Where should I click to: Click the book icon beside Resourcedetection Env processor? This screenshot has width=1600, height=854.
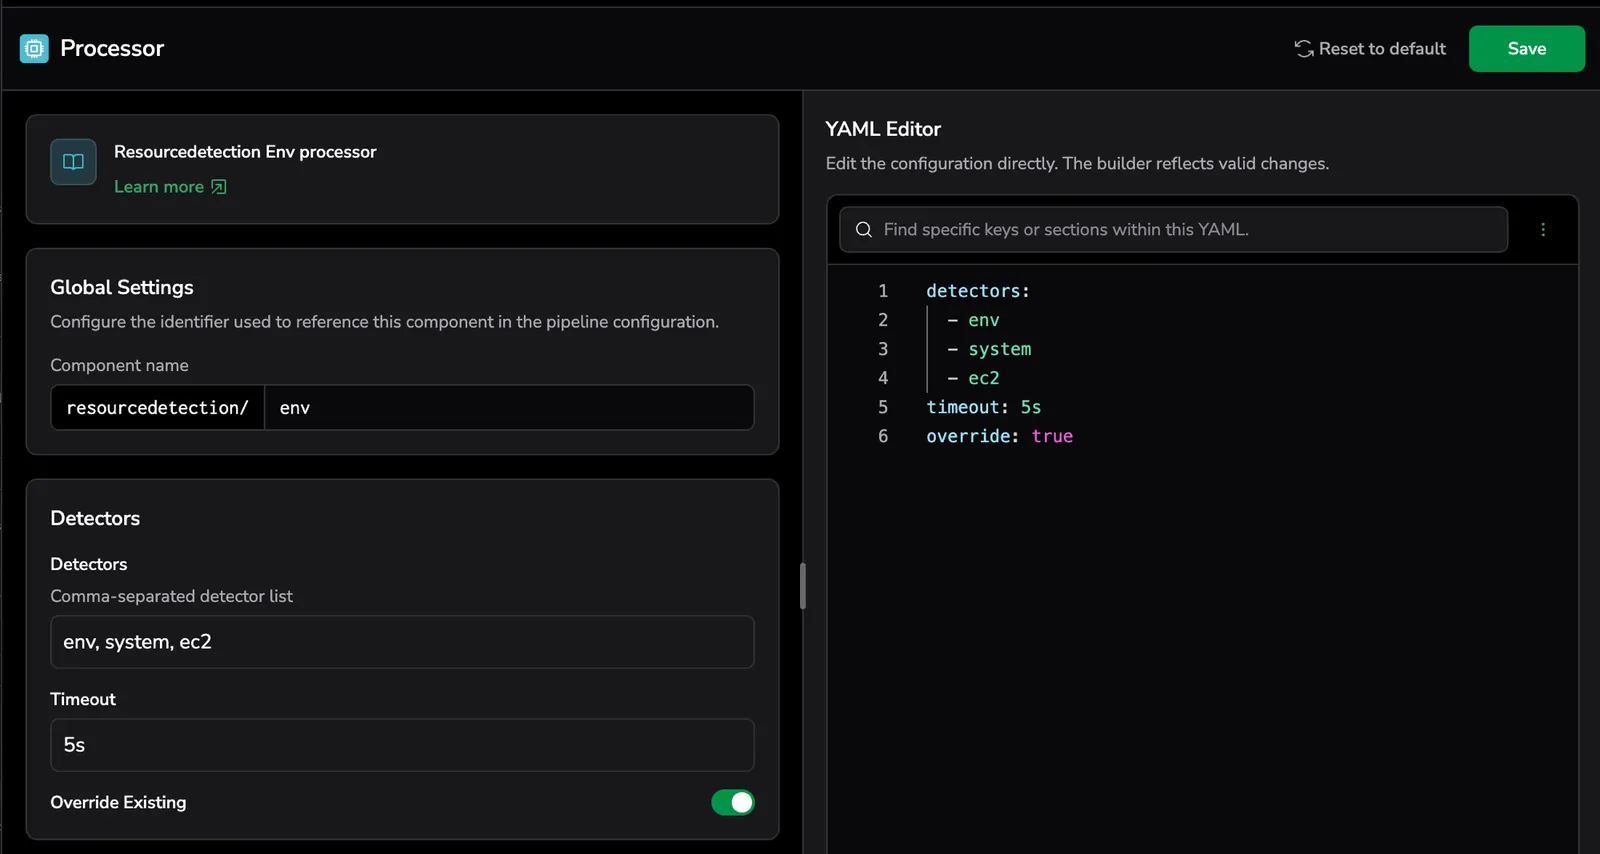(73, 162)
